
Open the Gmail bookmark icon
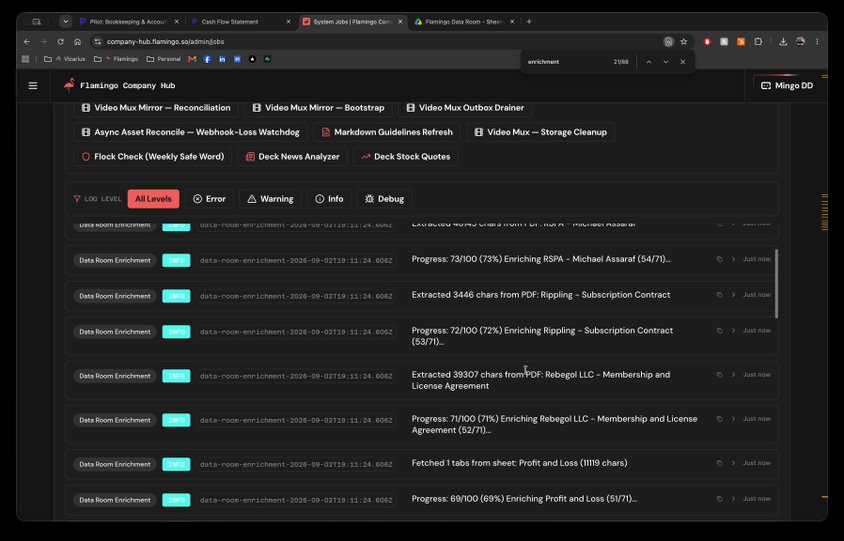click(x=192, y=59)
